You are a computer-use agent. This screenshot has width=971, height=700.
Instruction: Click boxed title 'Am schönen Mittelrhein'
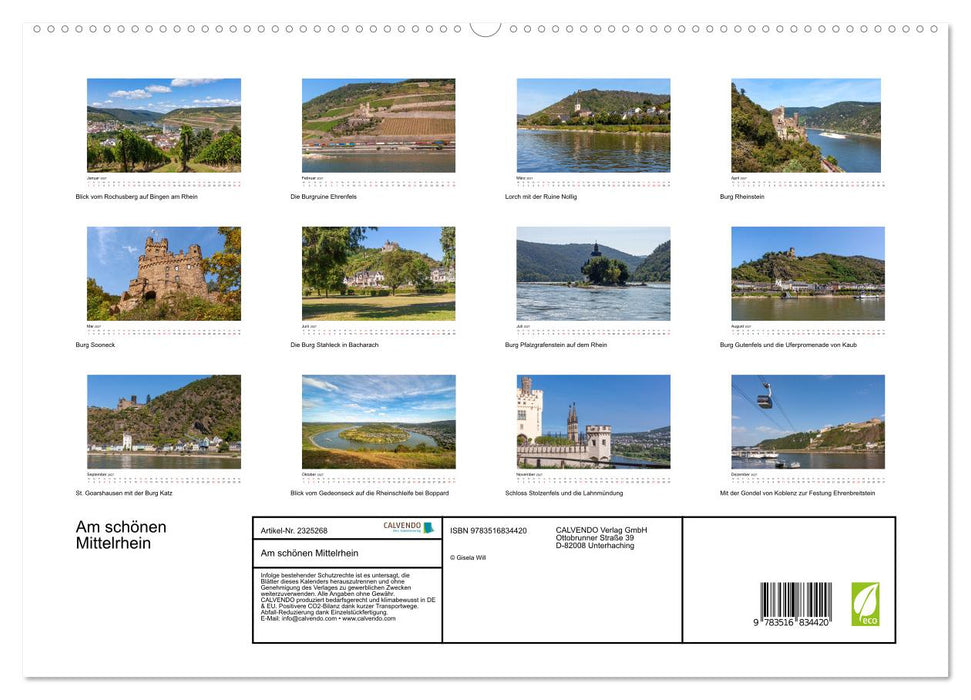tap(309, 553)
